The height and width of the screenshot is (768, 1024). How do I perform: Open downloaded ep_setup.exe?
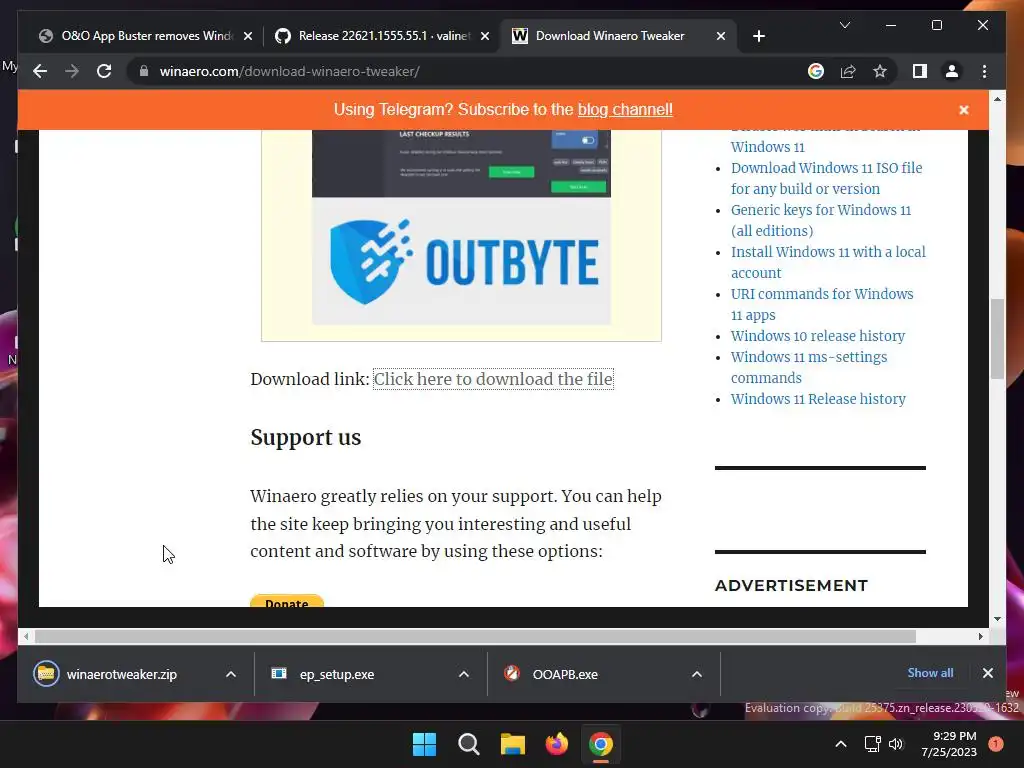(323, 674)
